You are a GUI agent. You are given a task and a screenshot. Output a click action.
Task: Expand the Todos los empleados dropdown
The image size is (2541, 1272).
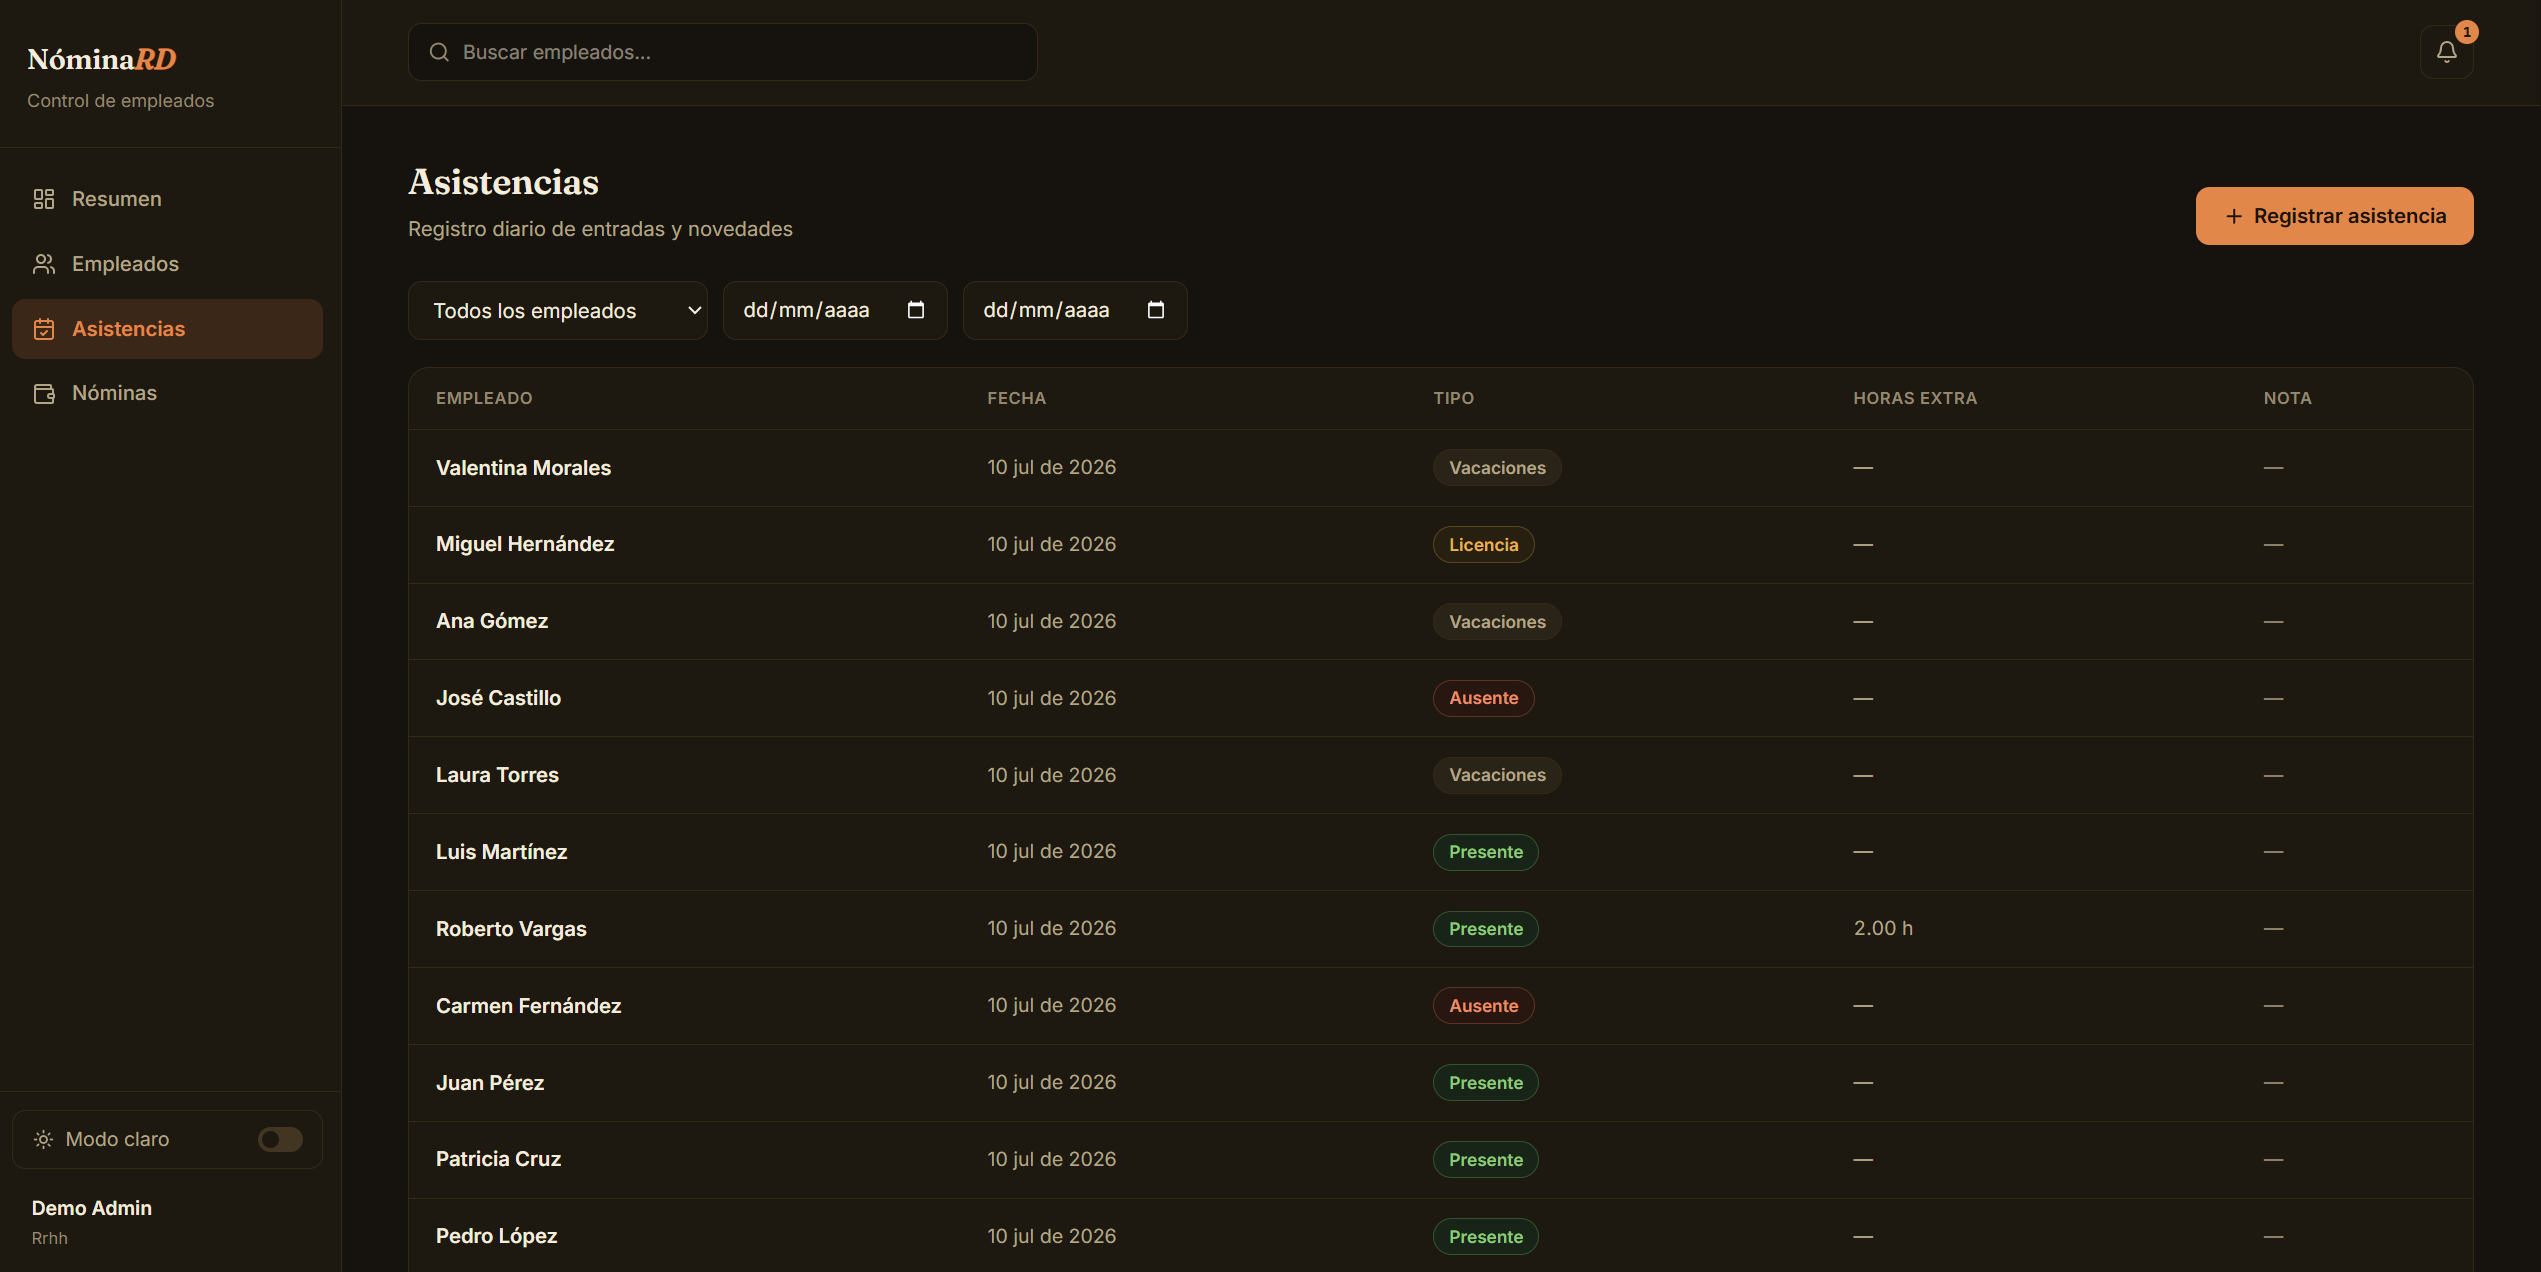pos(557,310)
